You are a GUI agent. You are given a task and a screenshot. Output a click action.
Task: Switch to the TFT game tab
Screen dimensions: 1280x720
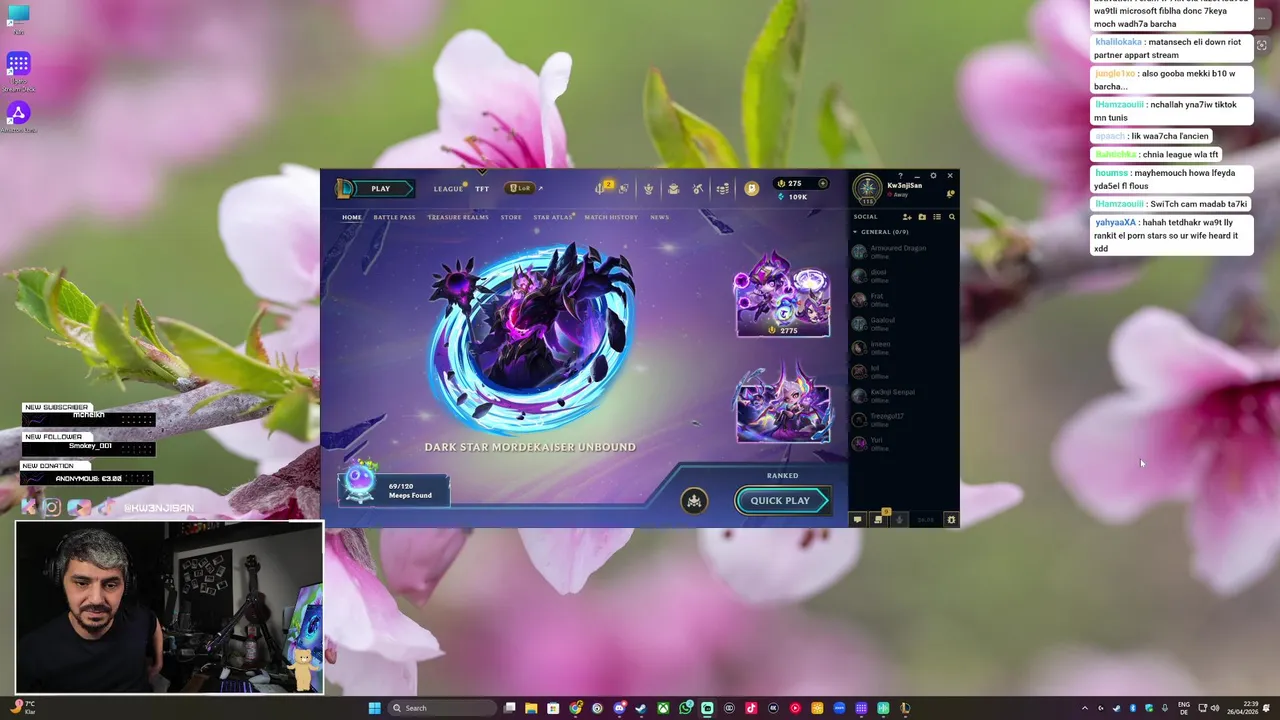coord(482,189)
